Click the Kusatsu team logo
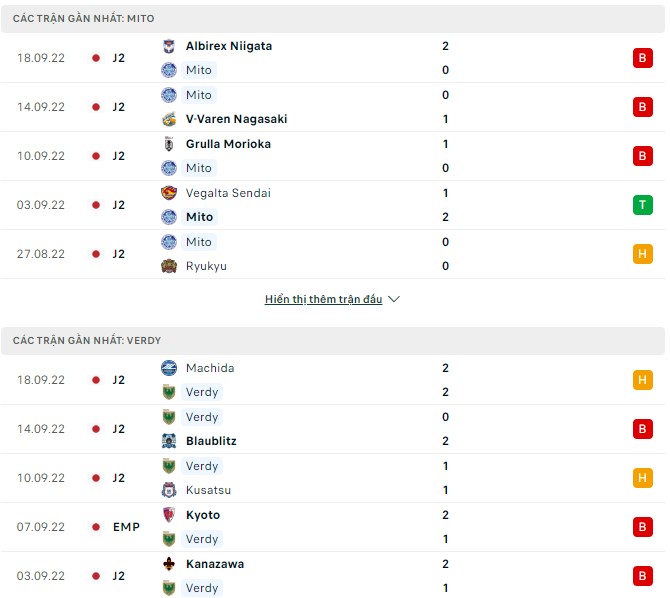The image size is (670, 598). [168, 490]
